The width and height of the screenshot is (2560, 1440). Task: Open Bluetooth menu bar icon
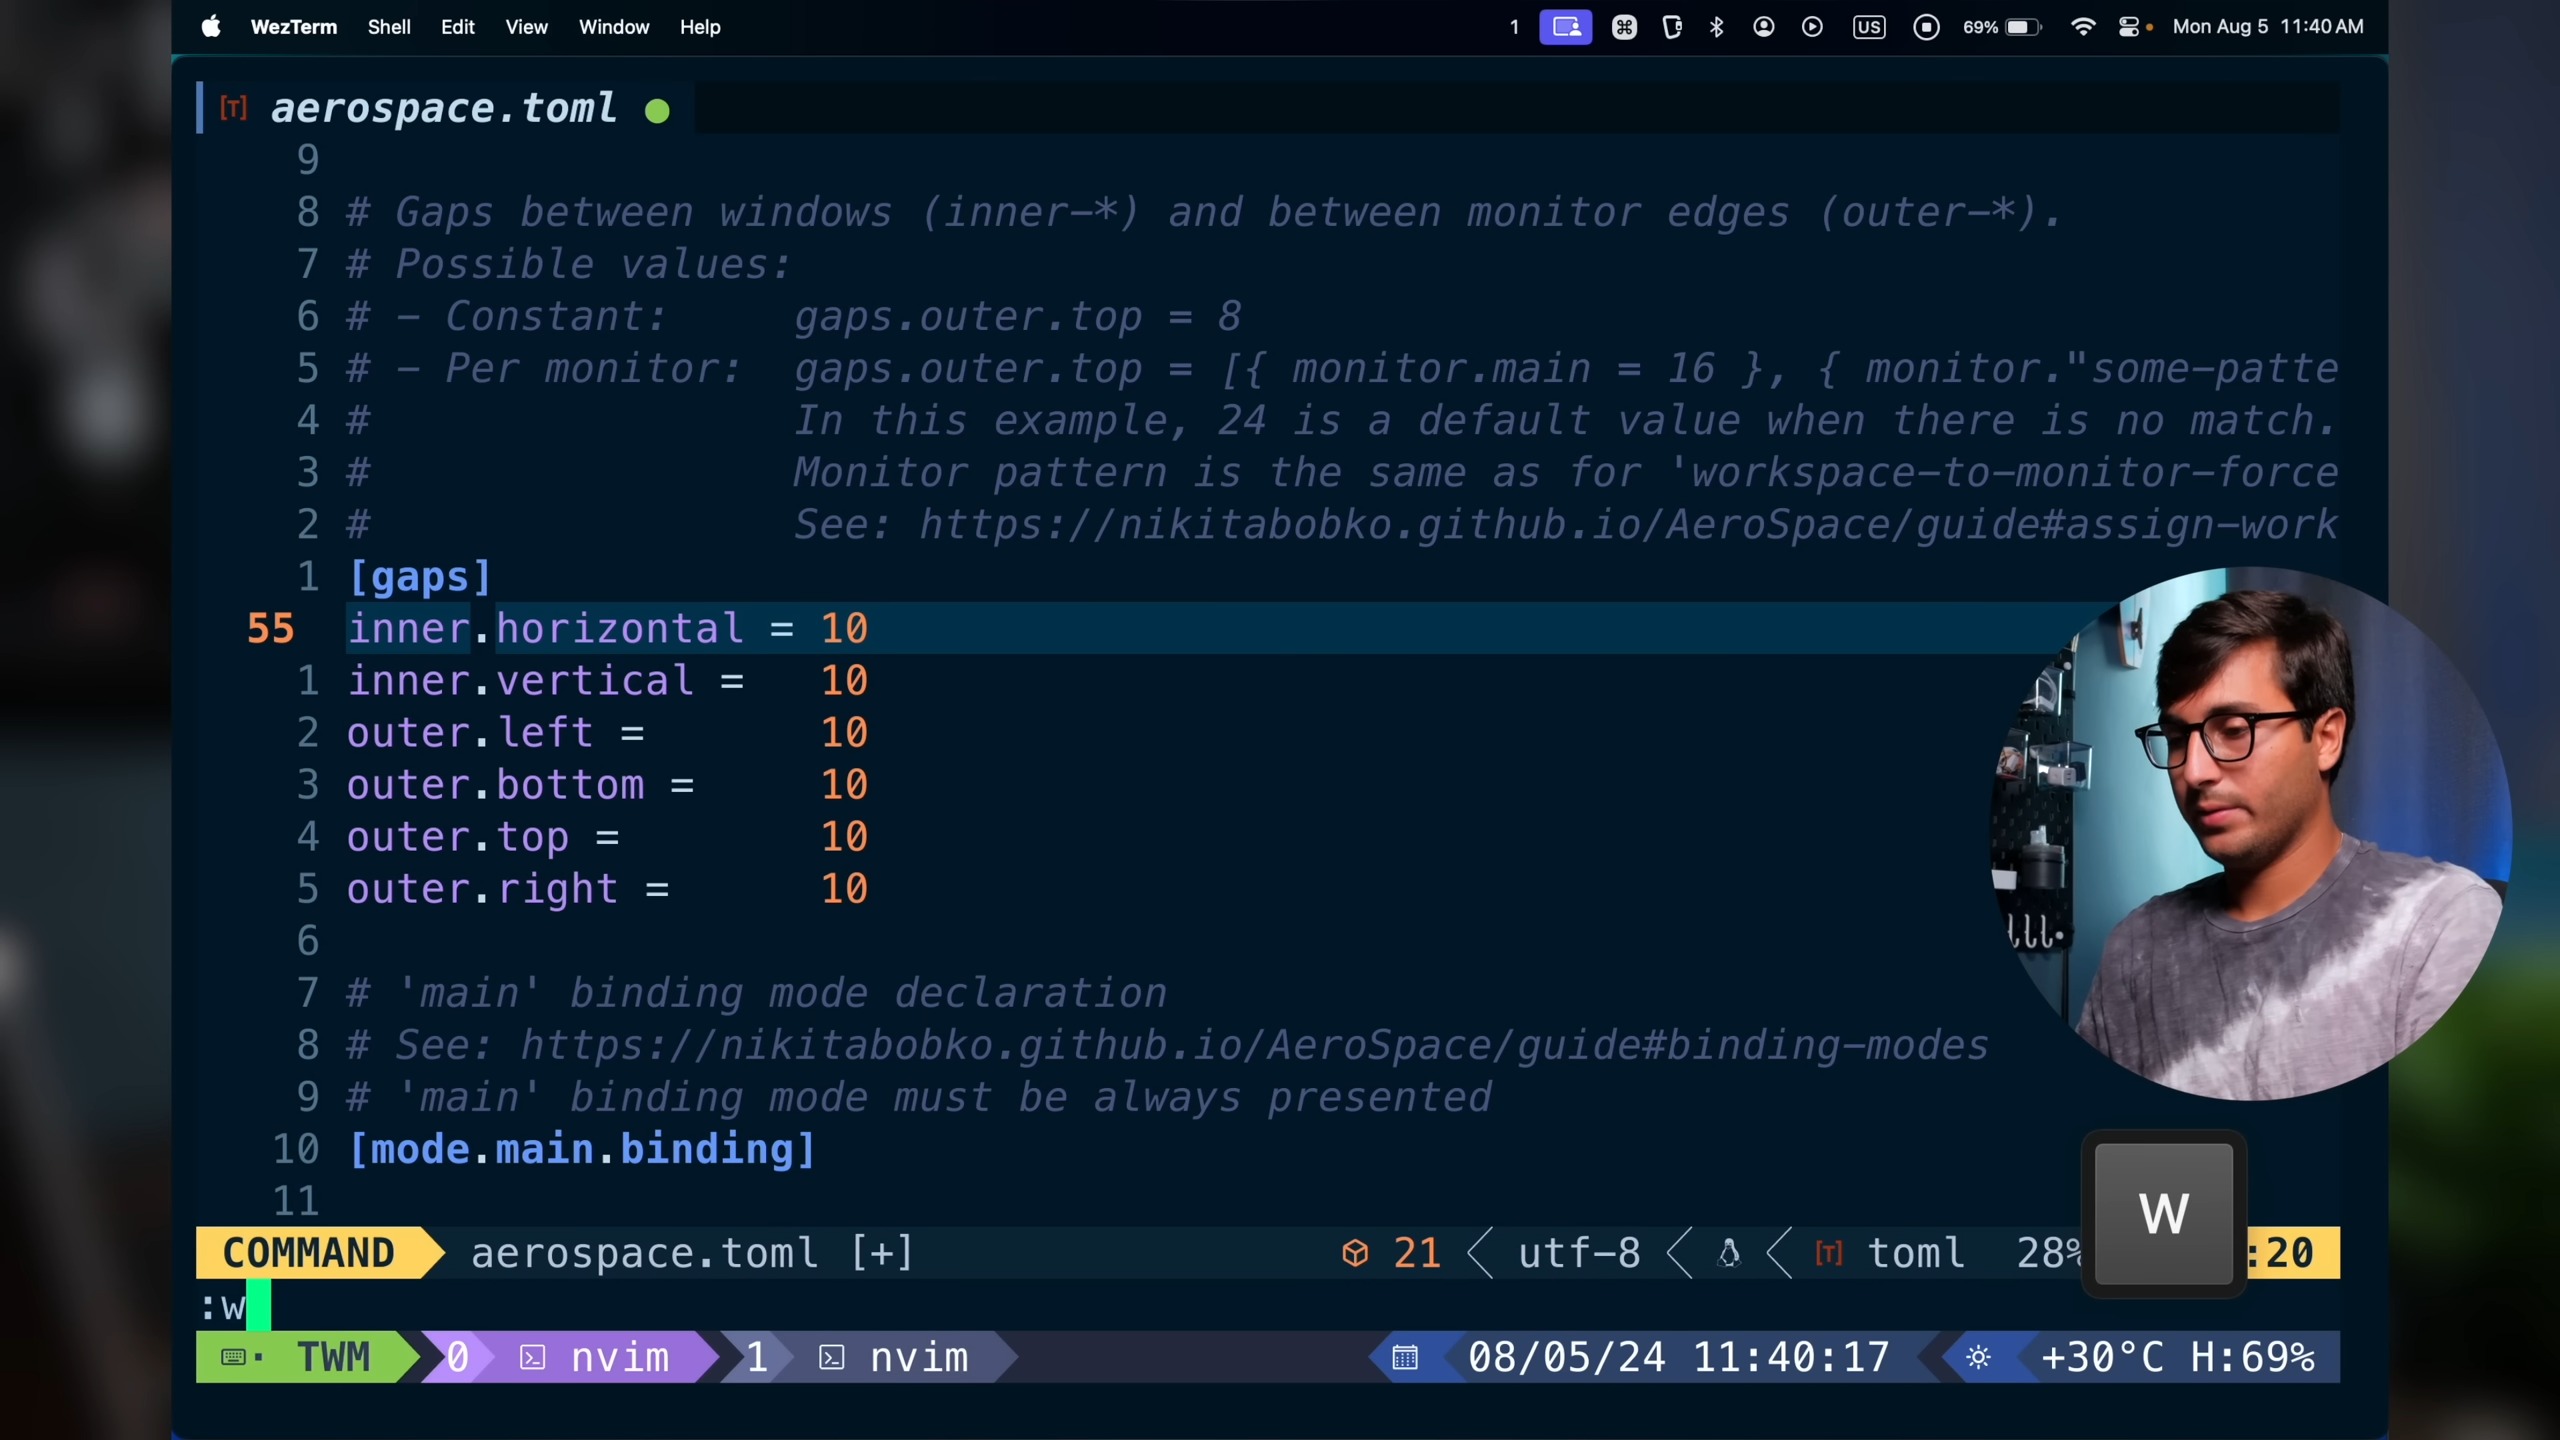(1717, 27)
